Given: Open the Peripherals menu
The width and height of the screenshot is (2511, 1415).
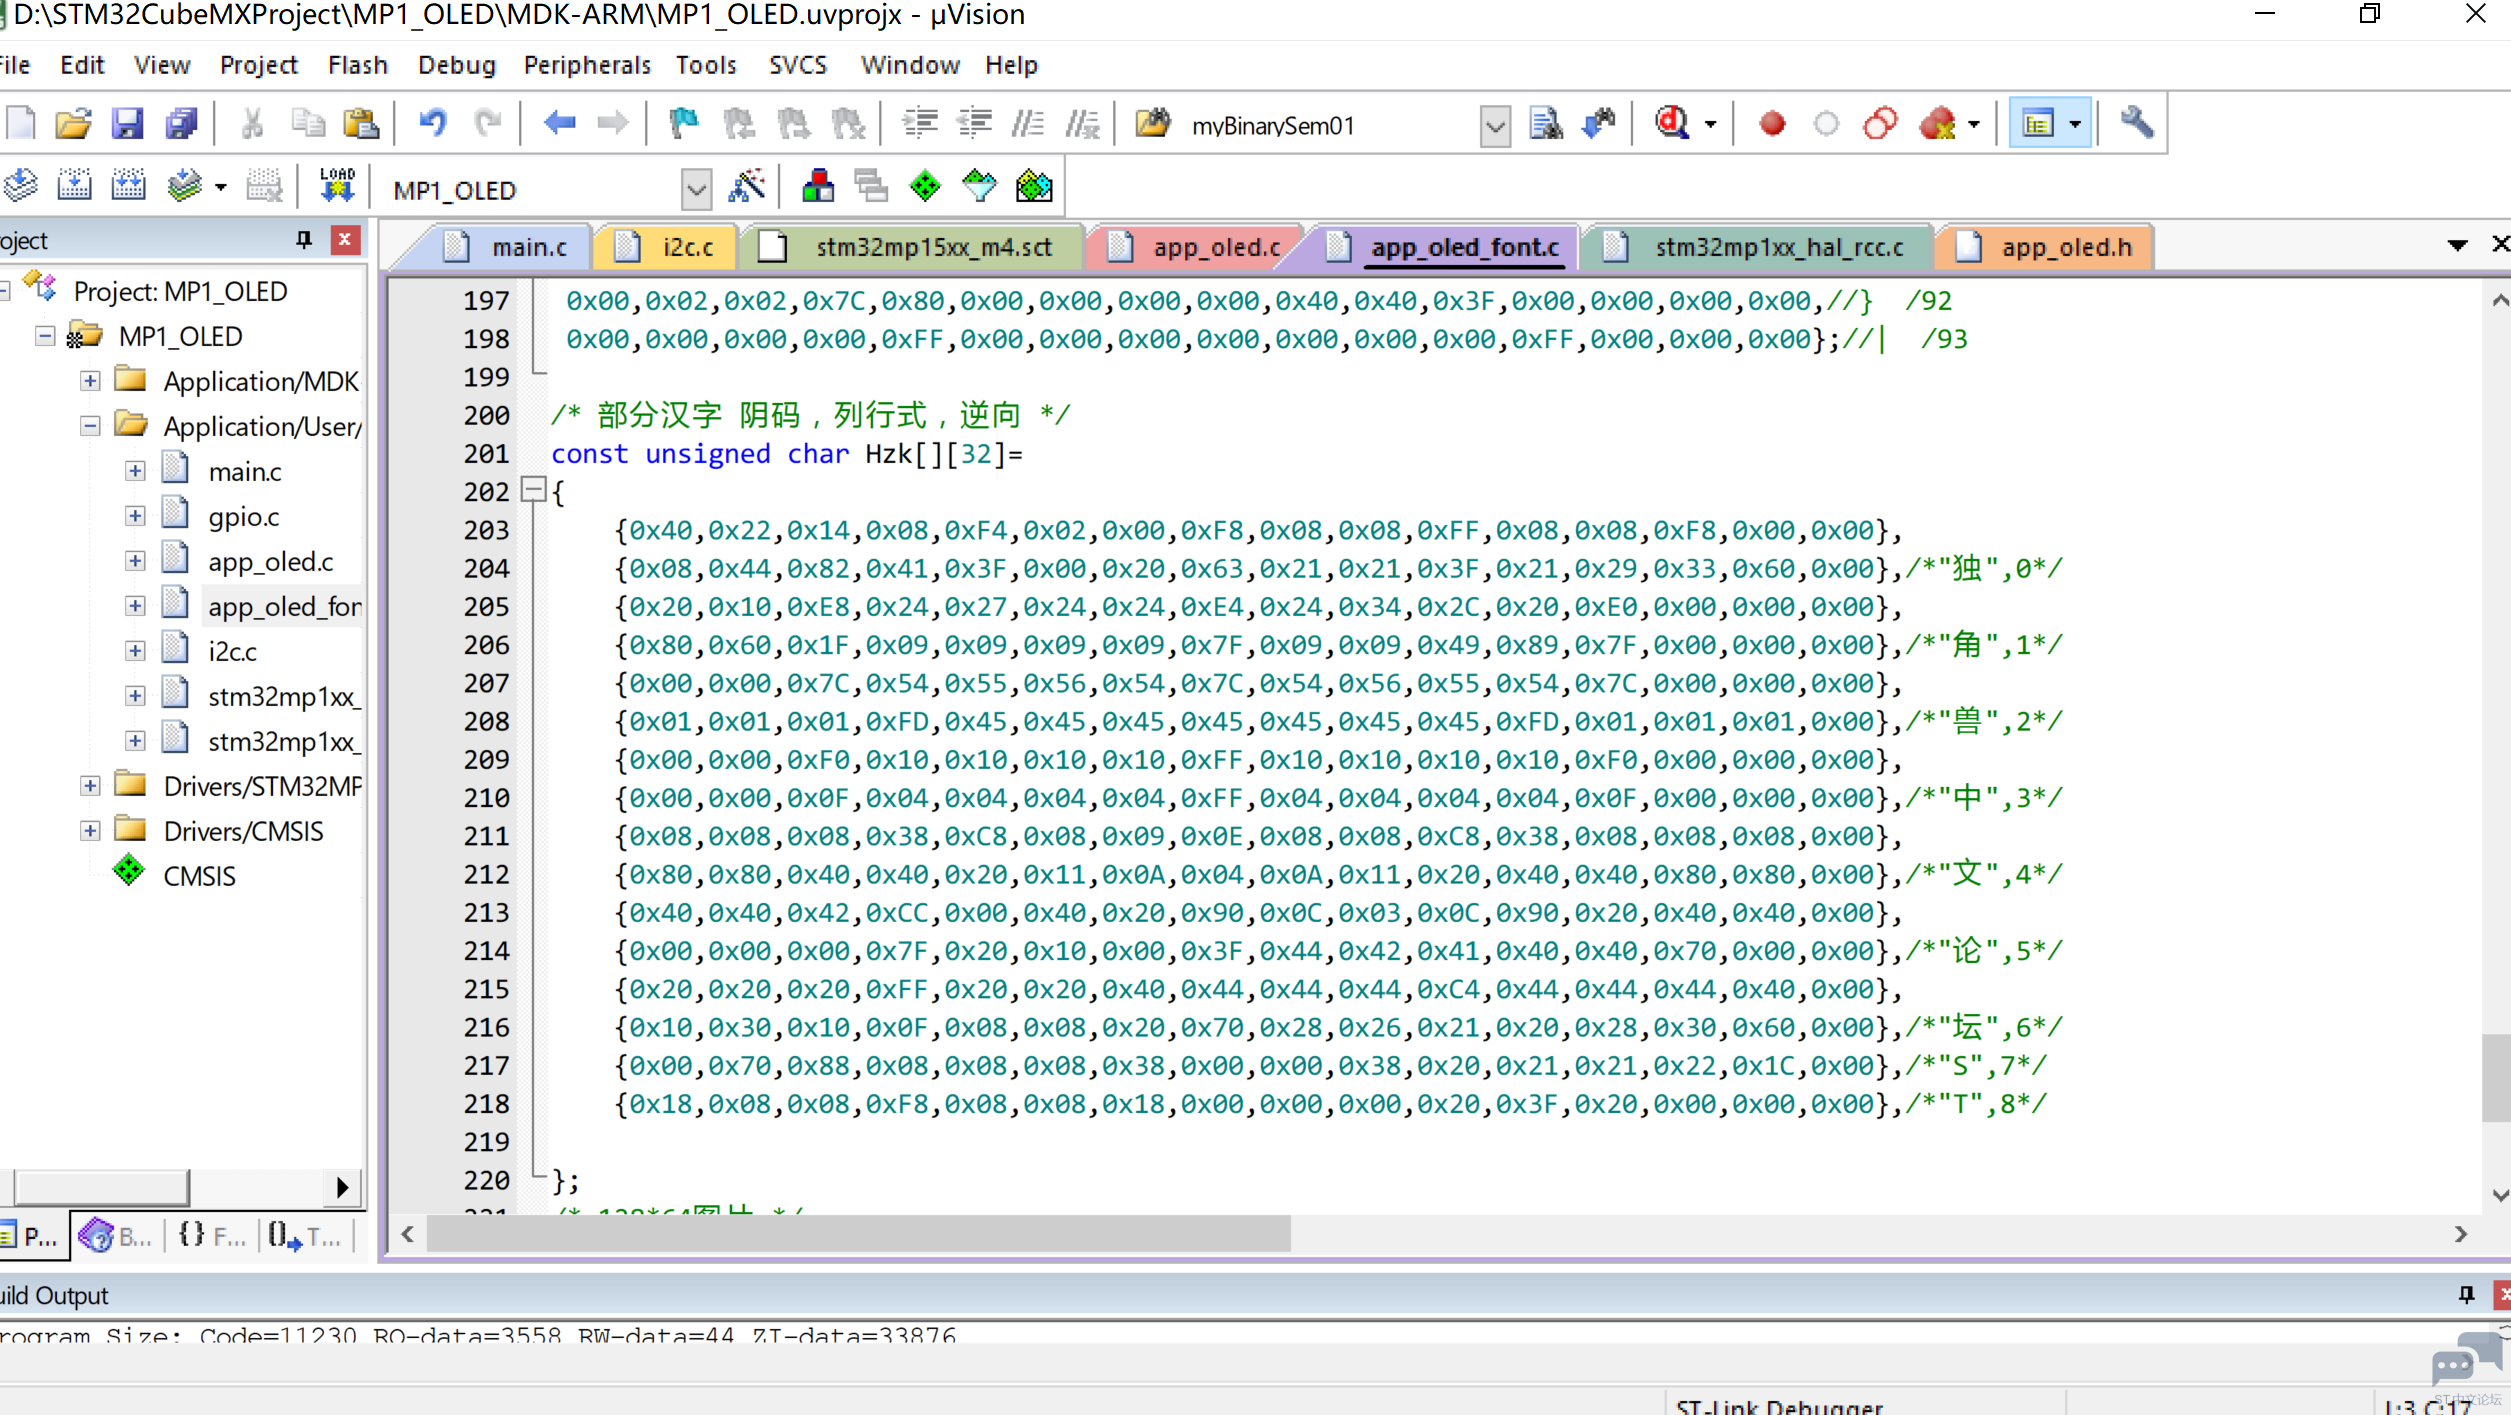Looking at the screenshot, I should (x=587, y=65).
